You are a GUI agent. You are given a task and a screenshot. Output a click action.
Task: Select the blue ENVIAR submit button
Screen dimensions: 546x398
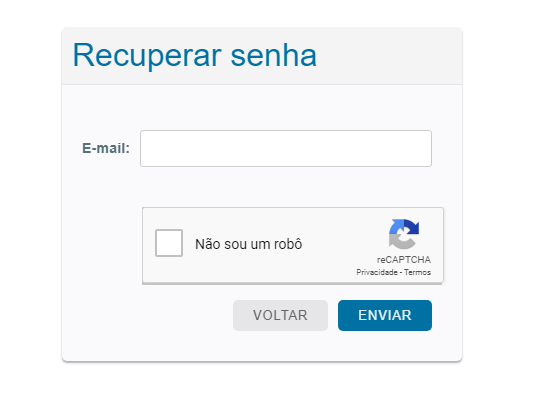point(385,315)
